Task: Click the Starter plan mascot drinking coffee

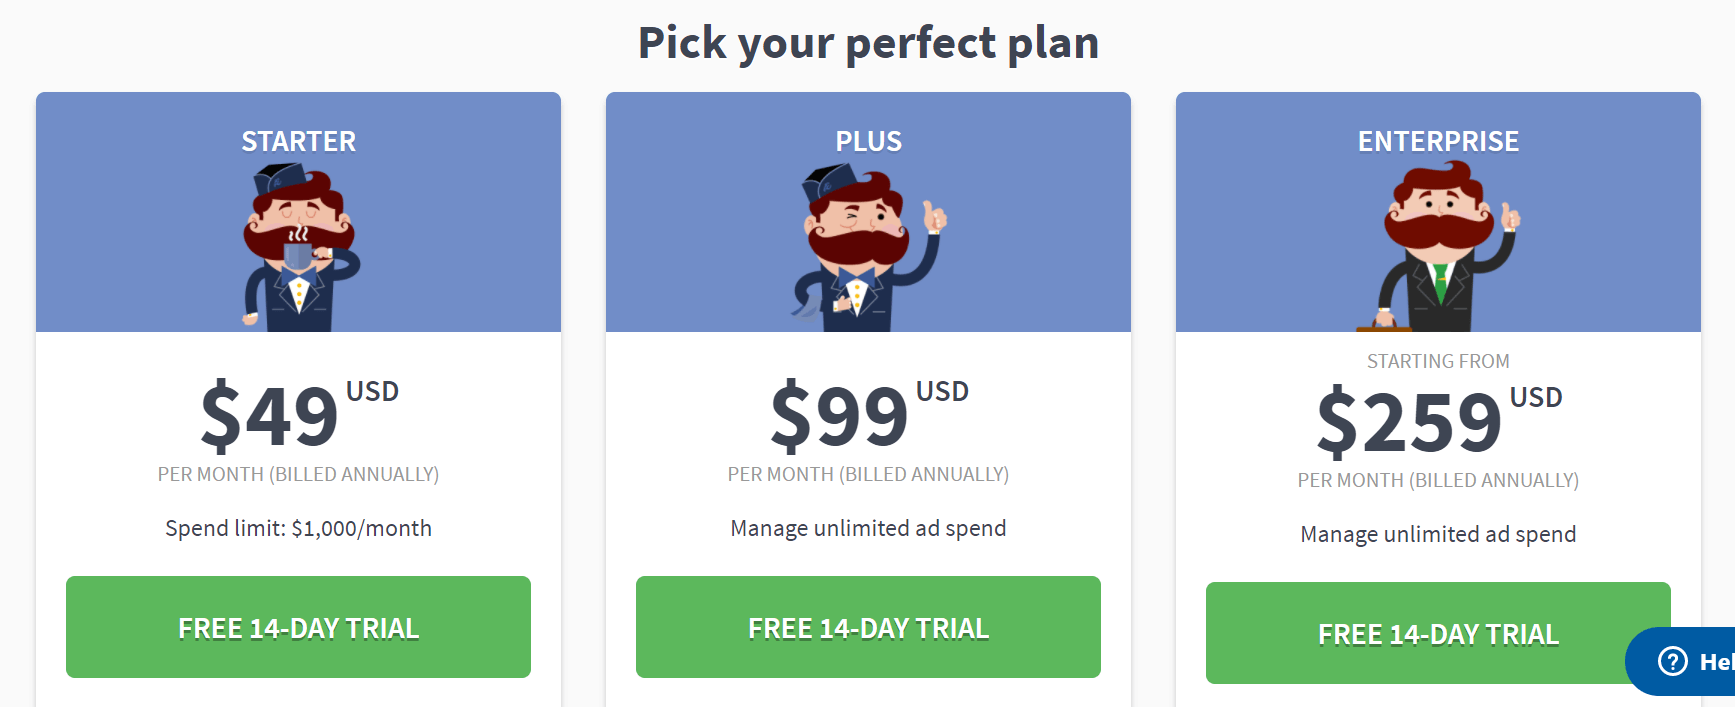Action: click(300, 247)
